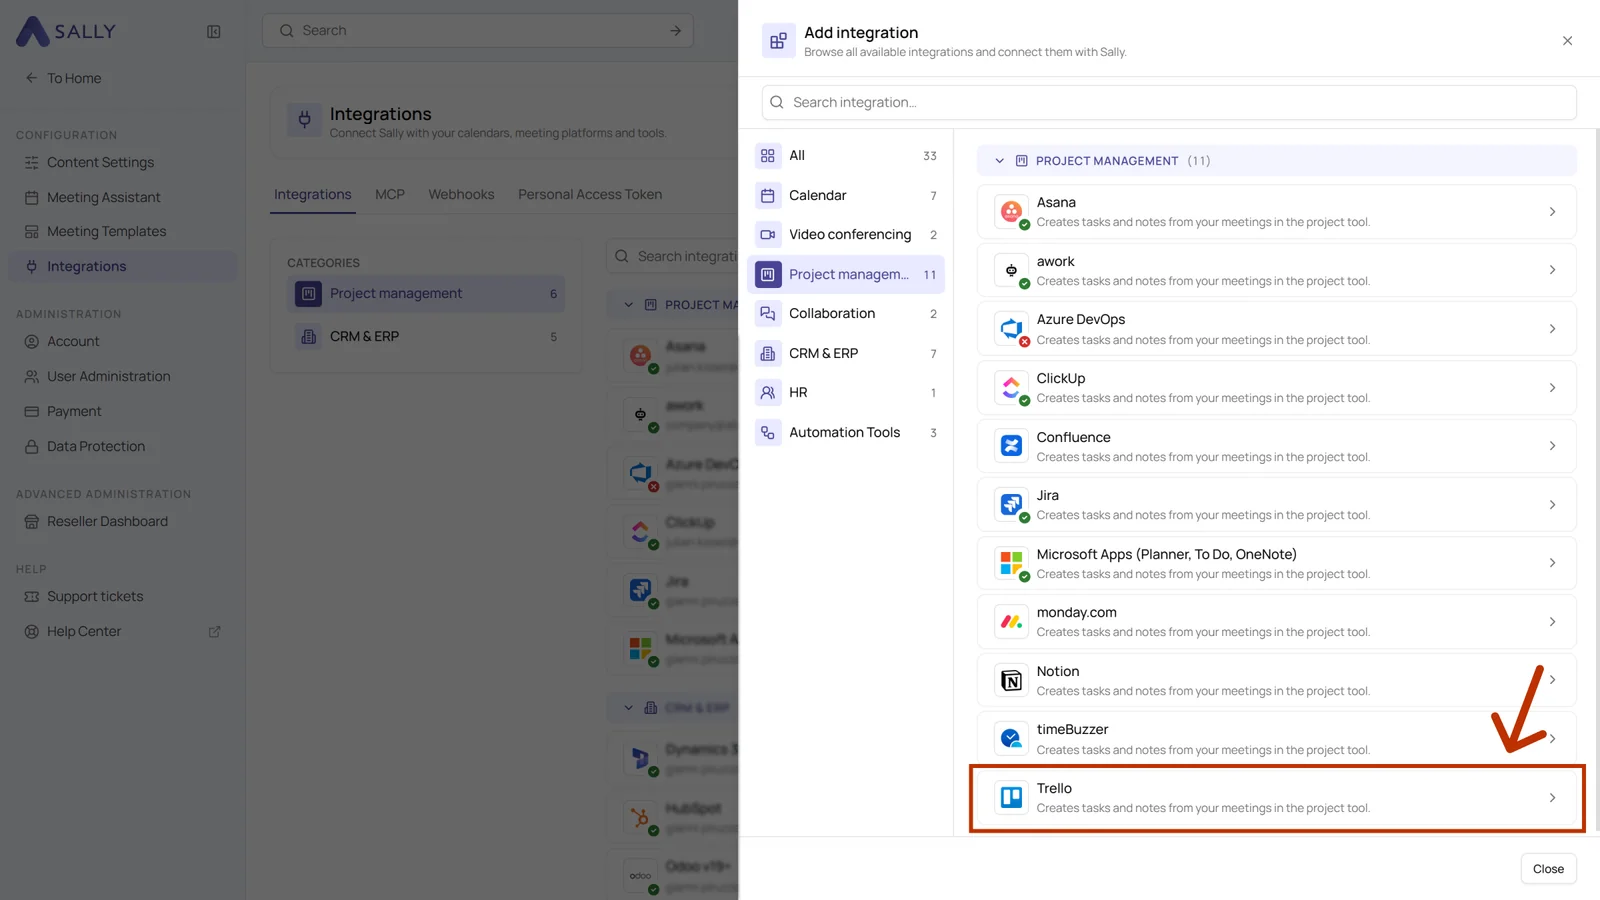
Task: Open the Azure DevOps row chevron
Action: tap(1552, 328)
